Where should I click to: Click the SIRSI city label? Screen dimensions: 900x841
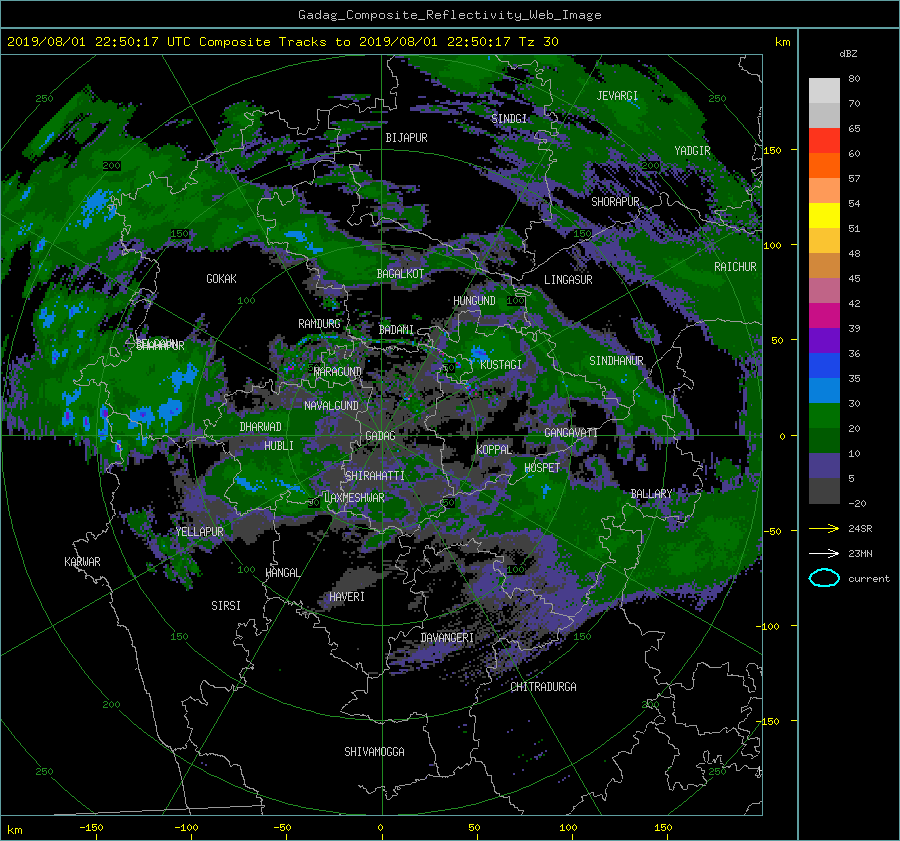click(226, 606)
